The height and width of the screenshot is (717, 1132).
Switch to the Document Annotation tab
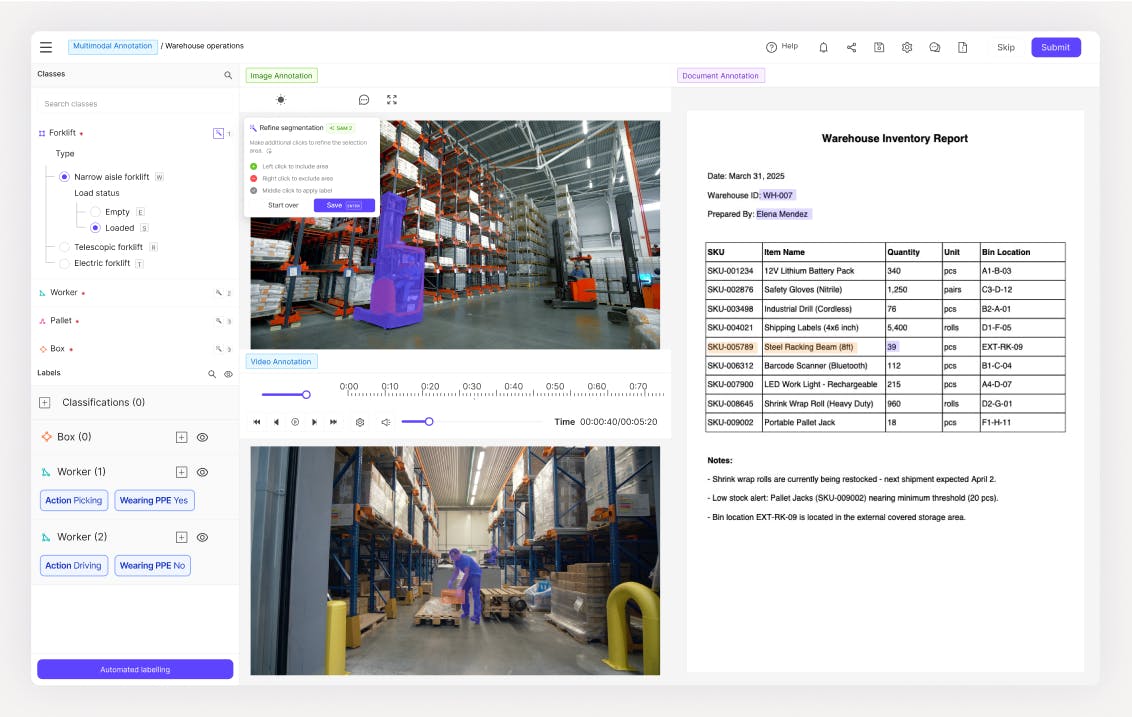pyautogui.click(x=720, y=76)
